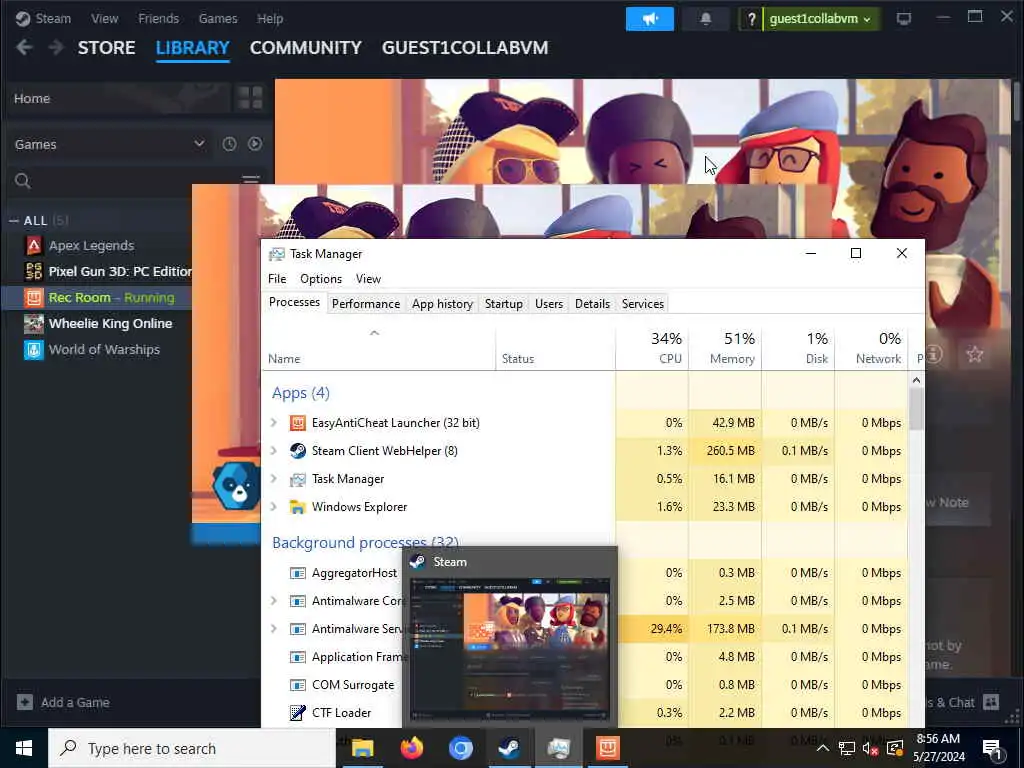Select the AggregatorHost process
This screenshot has height=768, width=1024.
click(x=354, y=573)
